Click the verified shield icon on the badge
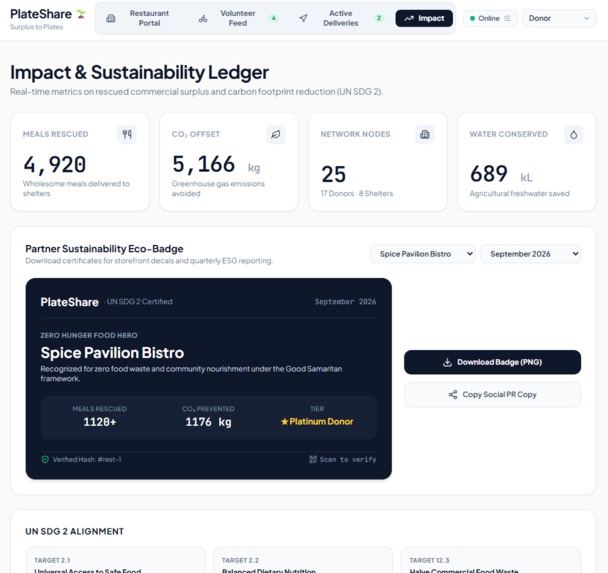Screen dimensions: 608x573 click(x=45, y=459)
